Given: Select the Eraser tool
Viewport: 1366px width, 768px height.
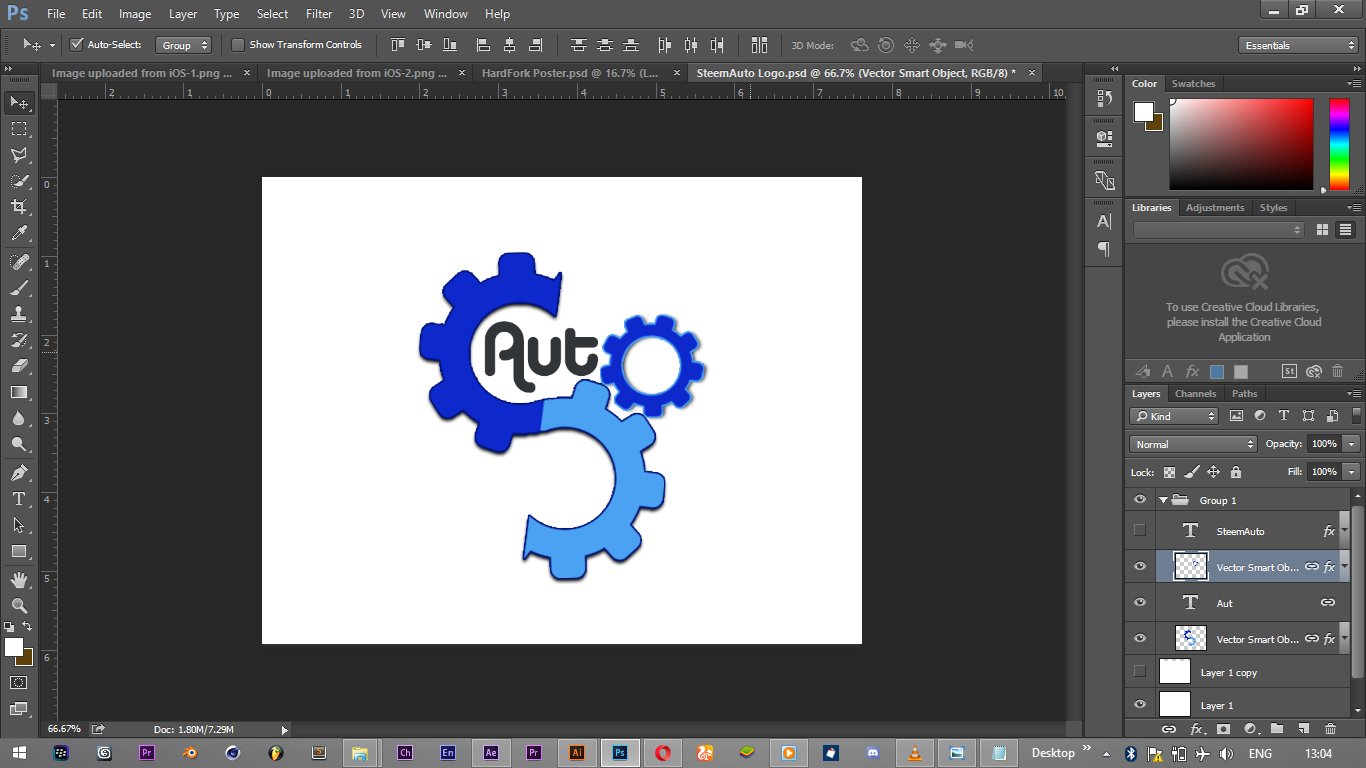Looking at the screenshot, I should [x=19, y=366].
